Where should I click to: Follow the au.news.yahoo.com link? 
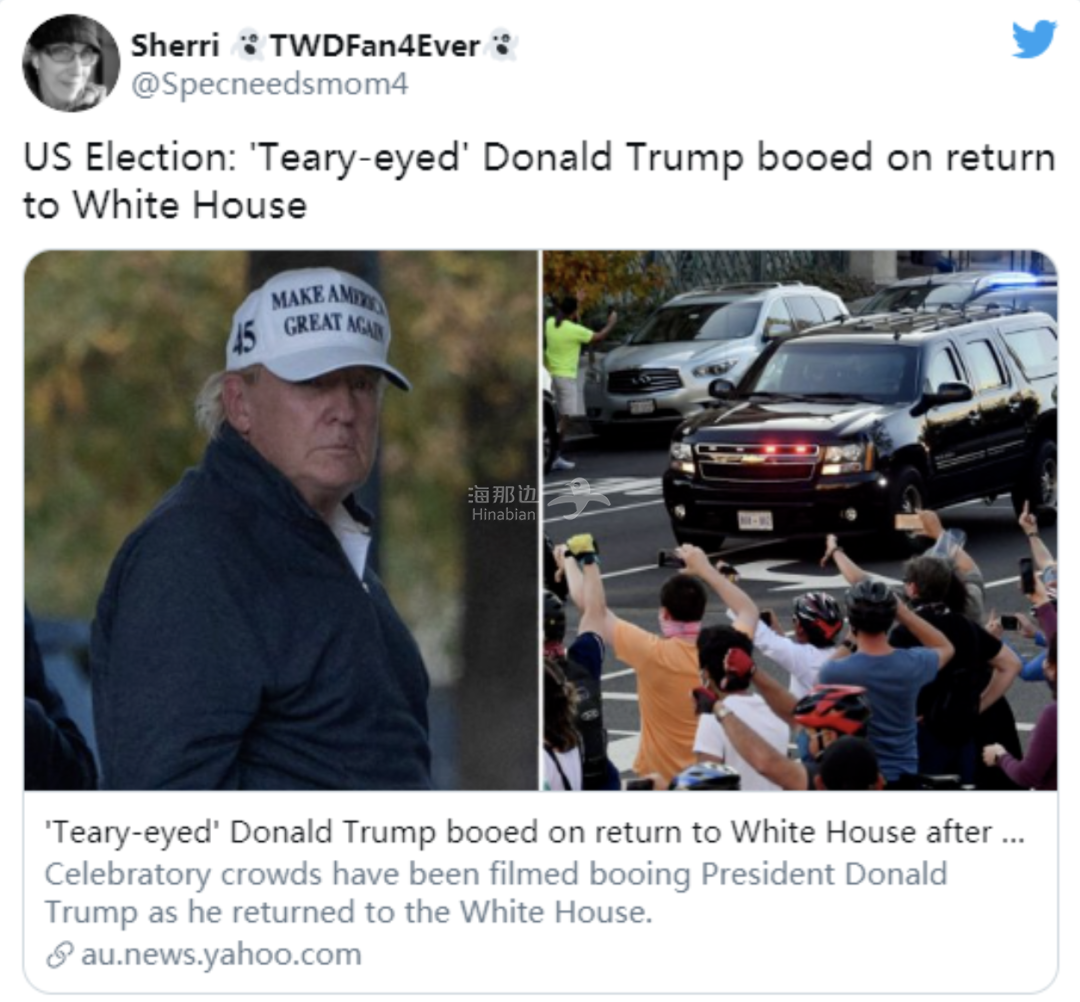221,954
